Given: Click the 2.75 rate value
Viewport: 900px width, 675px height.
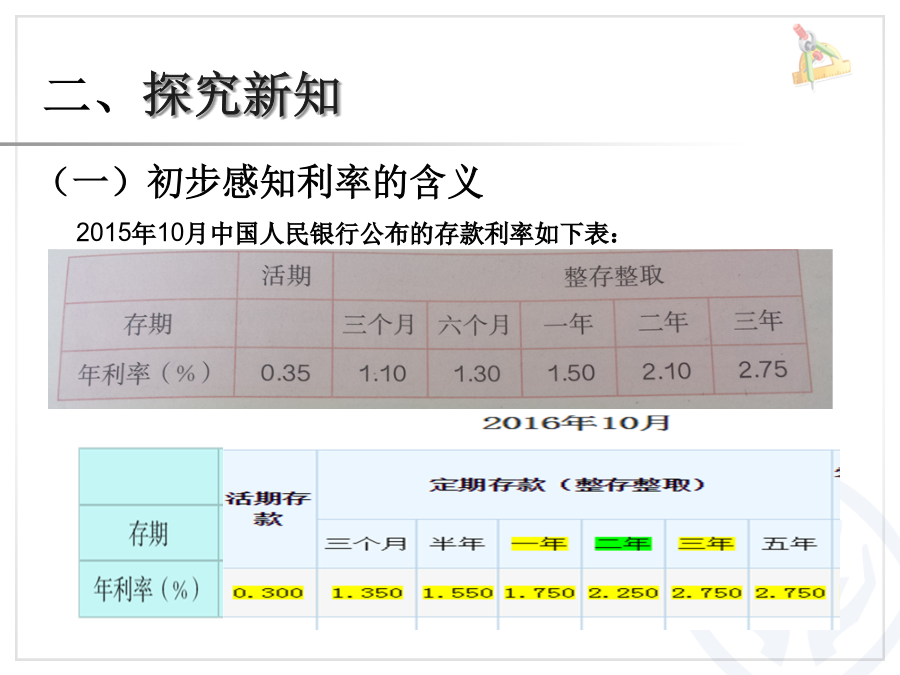Looking at the screenshot, I should point(763,369).
